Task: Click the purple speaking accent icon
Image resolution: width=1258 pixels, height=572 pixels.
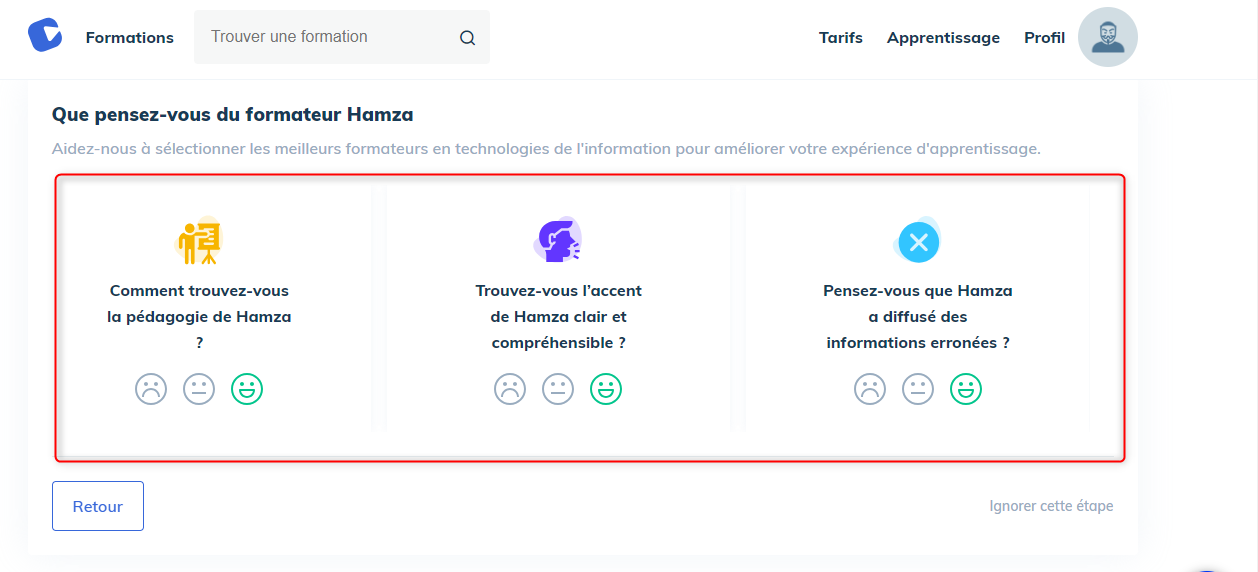Action: (558, 240)
